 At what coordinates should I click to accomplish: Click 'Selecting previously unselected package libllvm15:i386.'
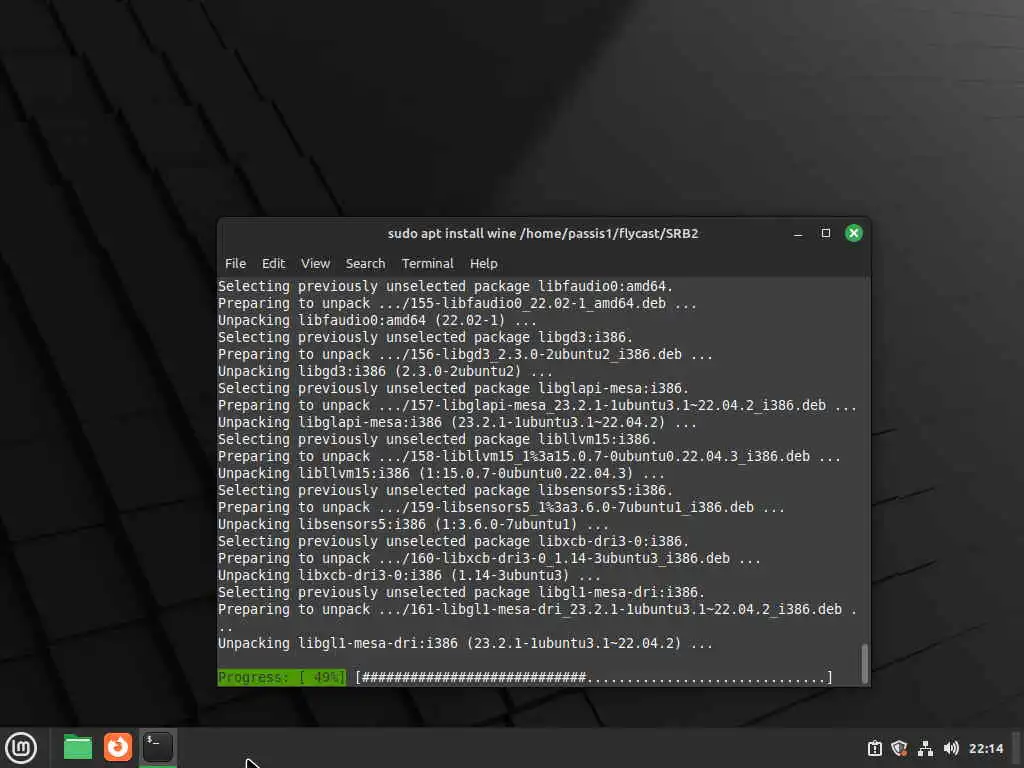[437, 440]
